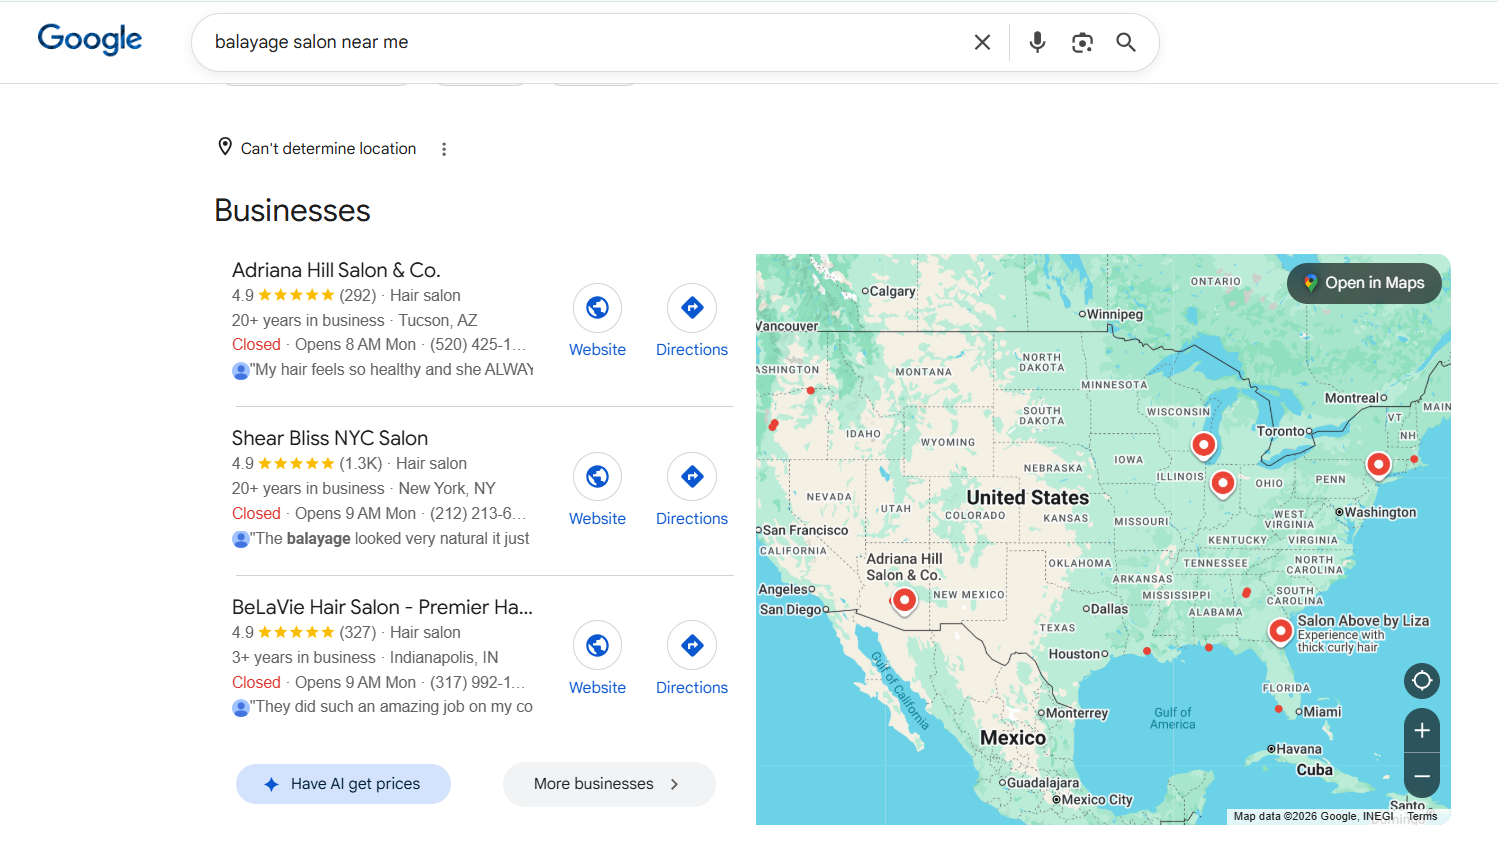Click the directions arrow icon for BeLaVie Hair Salon

(692, 646)
